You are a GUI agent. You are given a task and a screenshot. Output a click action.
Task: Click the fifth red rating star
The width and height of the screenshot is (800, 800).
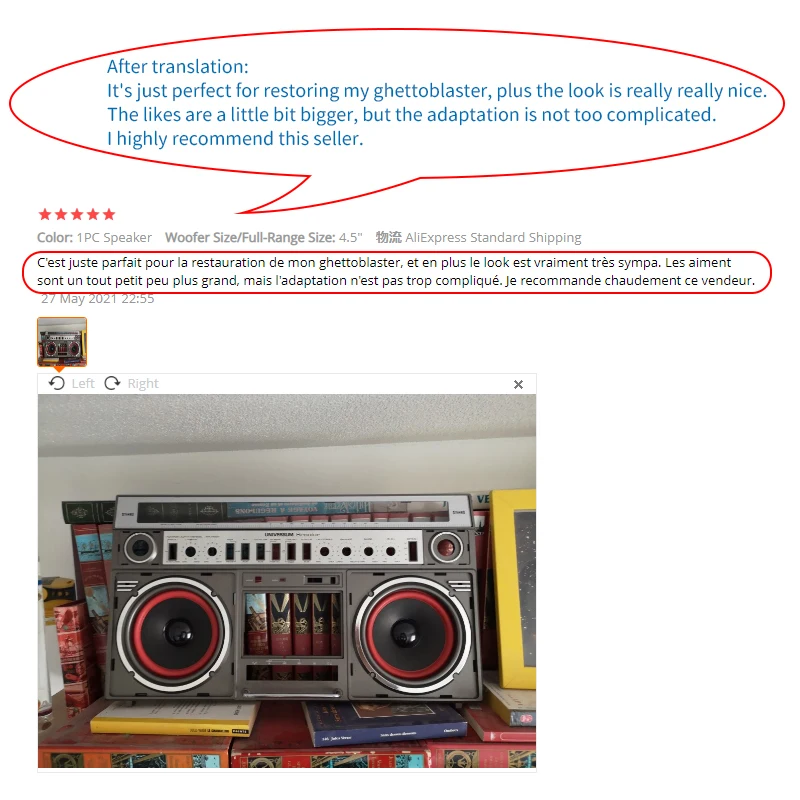[109, 214]
